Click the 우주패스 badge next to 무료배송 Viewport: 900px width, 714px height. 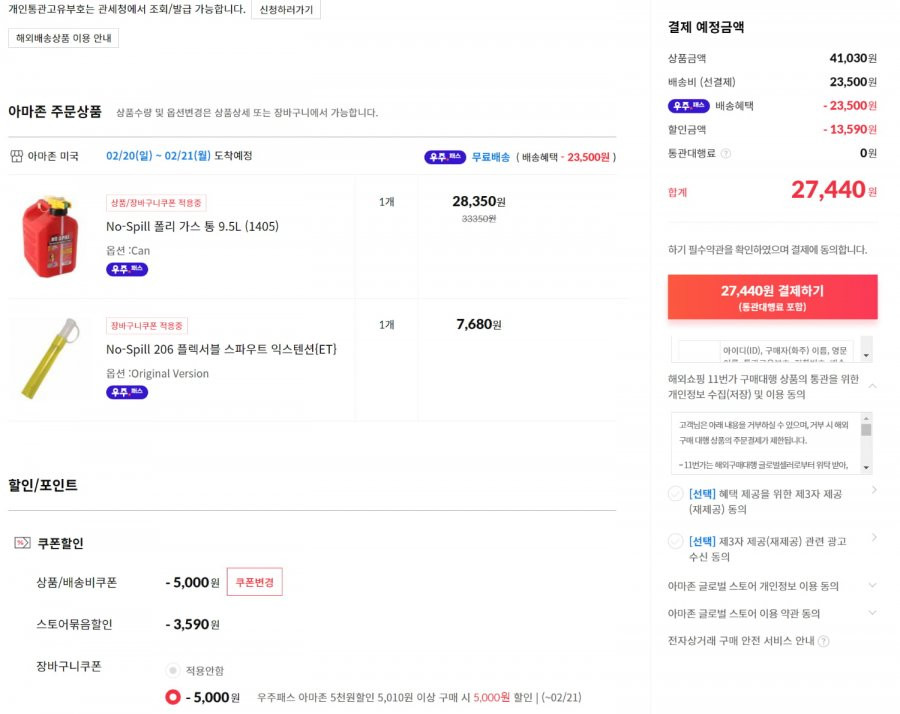click(x=445, y=157)
